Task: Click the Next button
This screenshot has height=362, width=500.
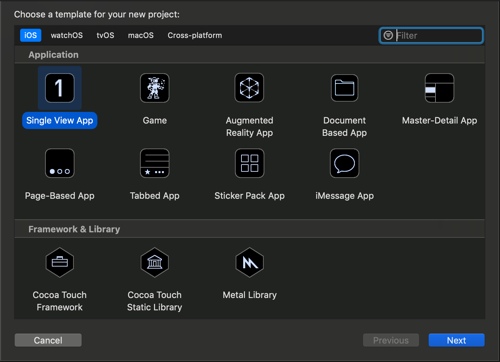Action: (456, 340)
